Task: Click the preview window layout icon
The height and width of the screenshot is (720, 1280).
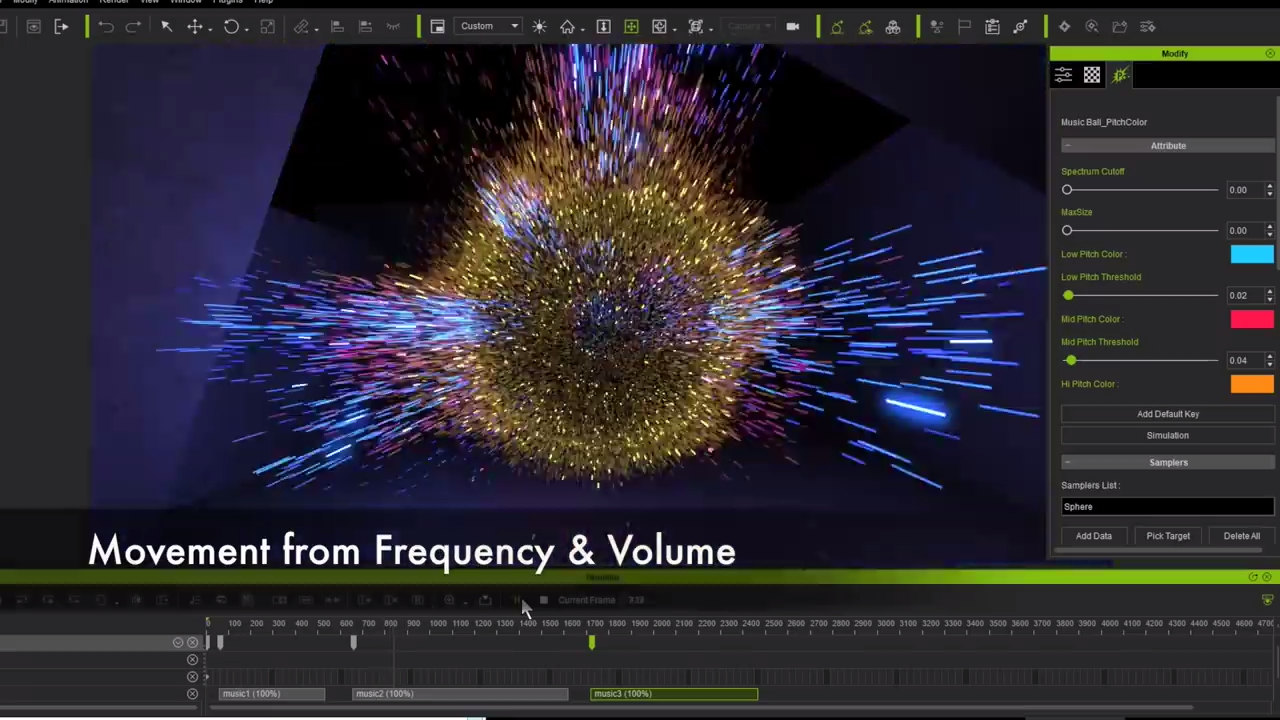Action: [437, 27]
